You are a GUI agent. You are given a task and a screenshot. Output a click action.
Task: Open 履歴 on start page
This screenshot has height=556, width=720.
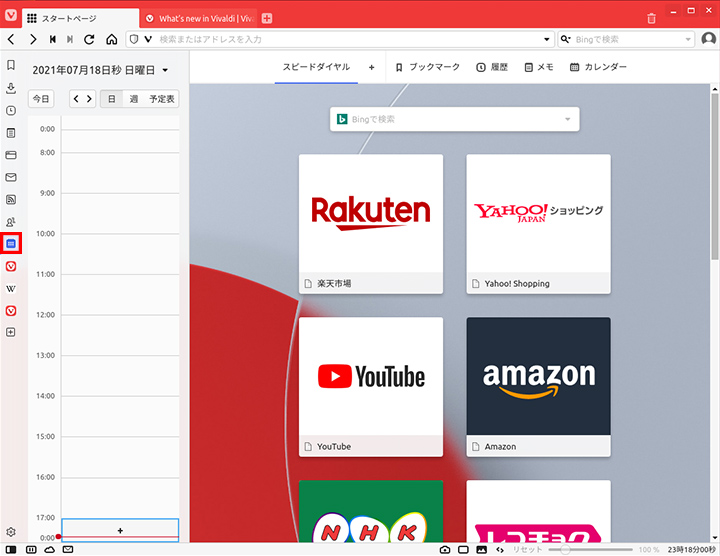(x=492, y=67)
